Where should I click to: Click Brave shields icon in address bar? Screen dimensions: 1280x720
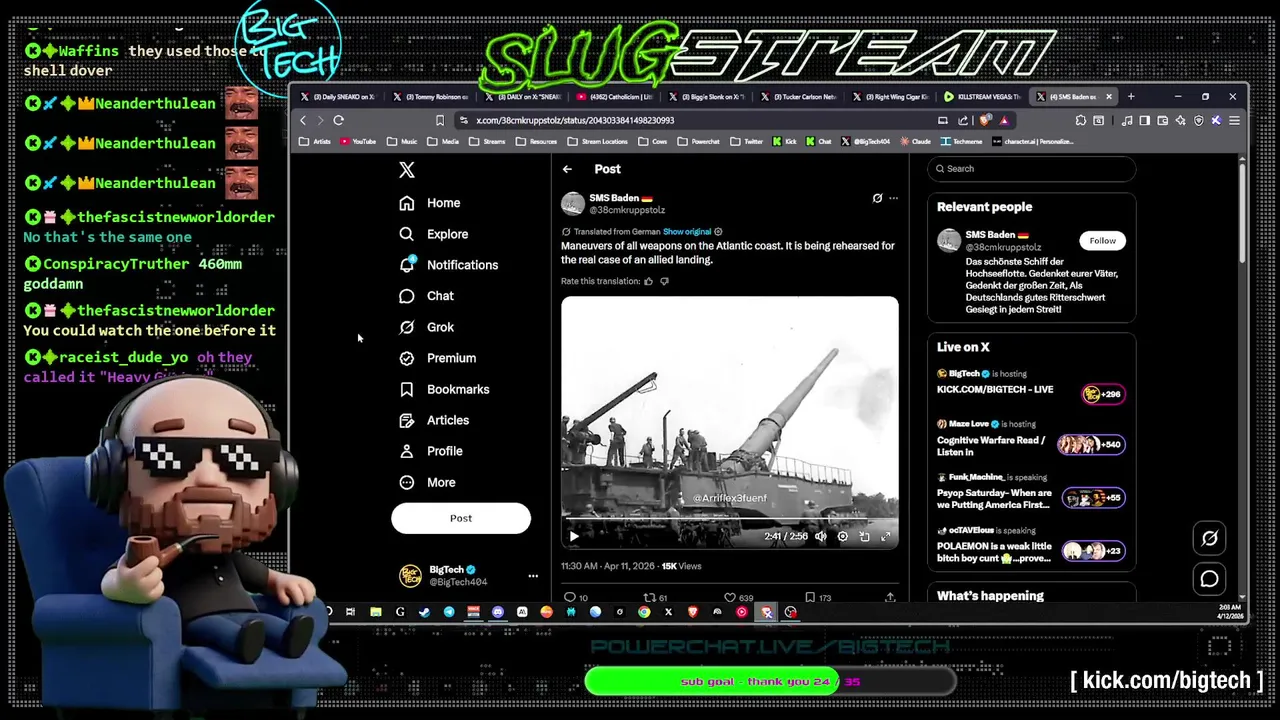click(985, 120)
